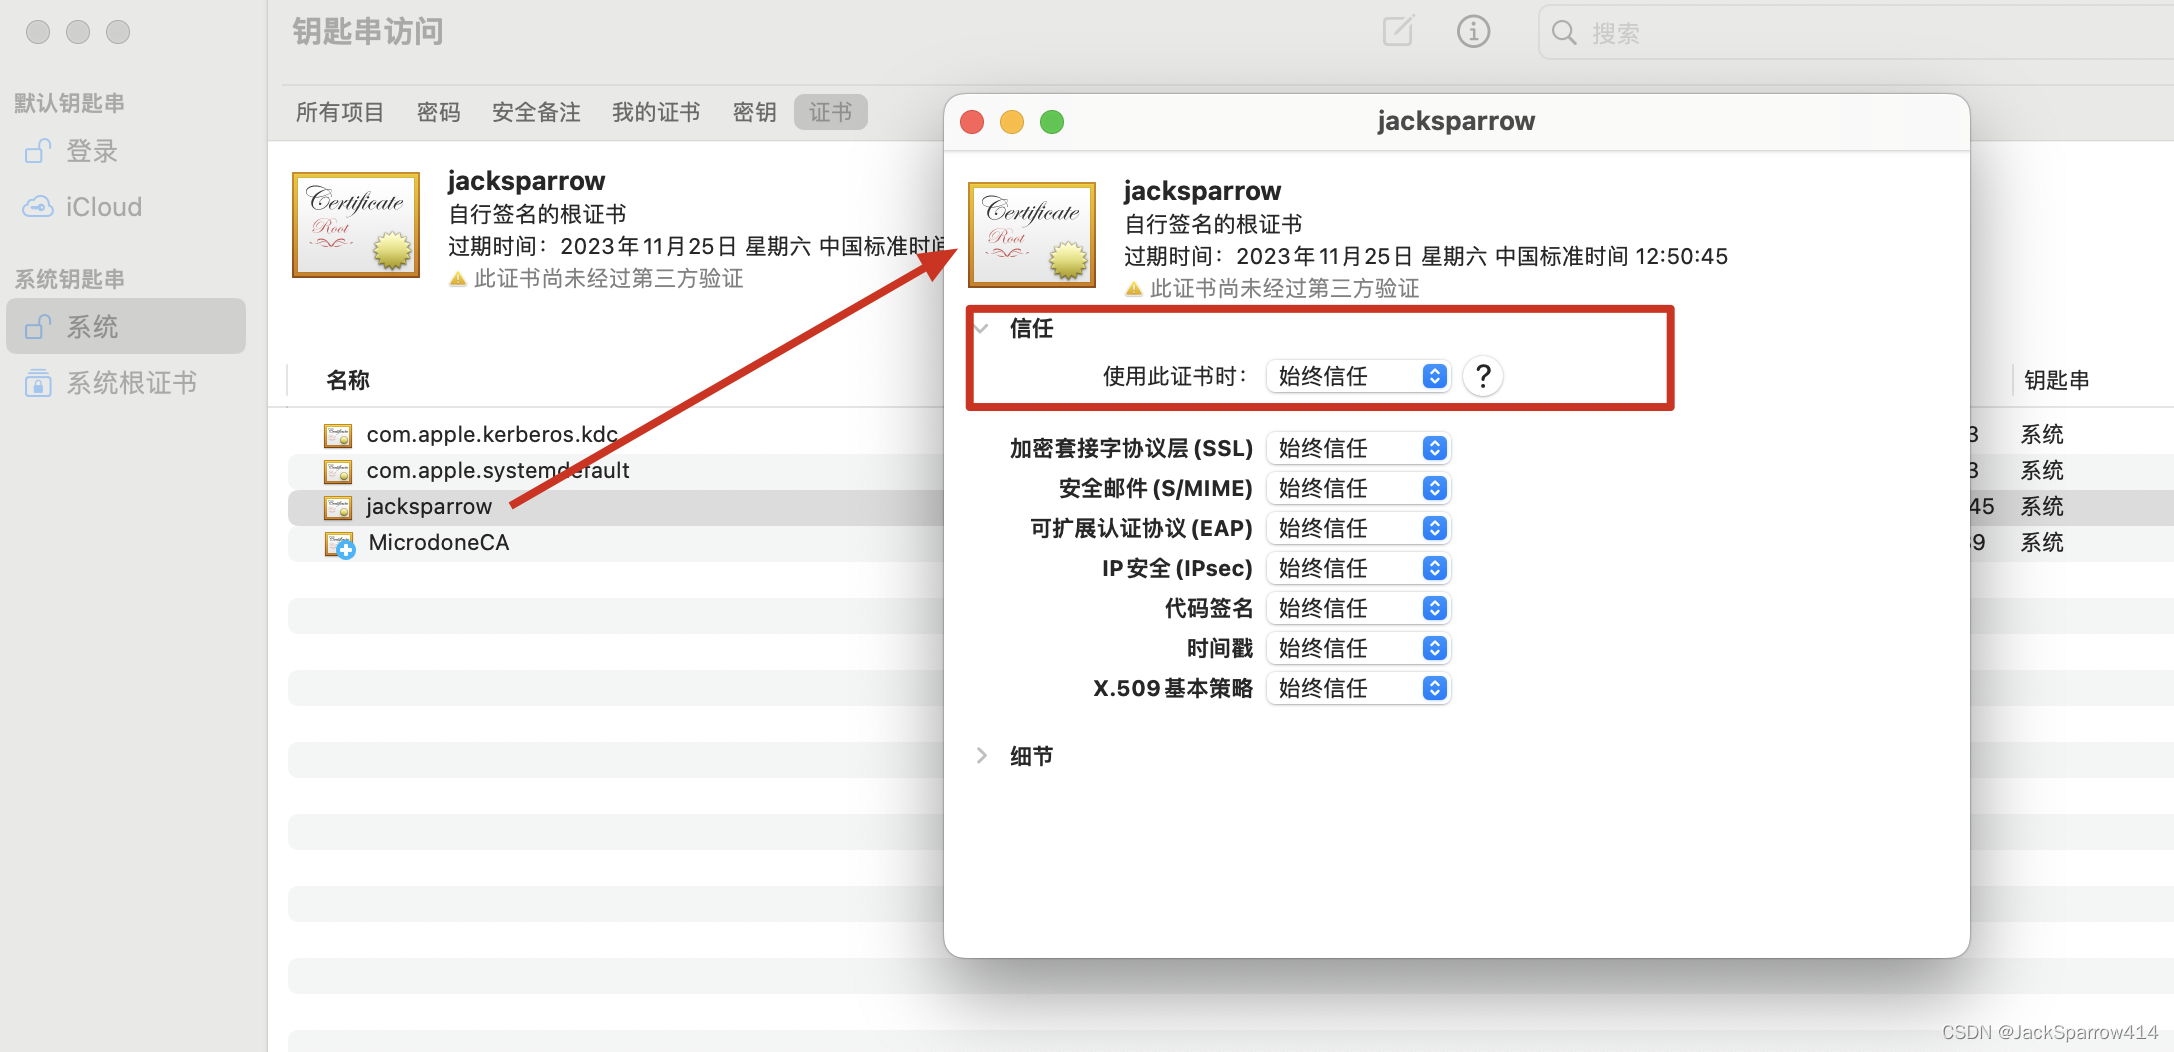The image size is (2174, 1052).
Task: Zoom the jacksparrow dialog with green button
Action: pos(1052,122)
